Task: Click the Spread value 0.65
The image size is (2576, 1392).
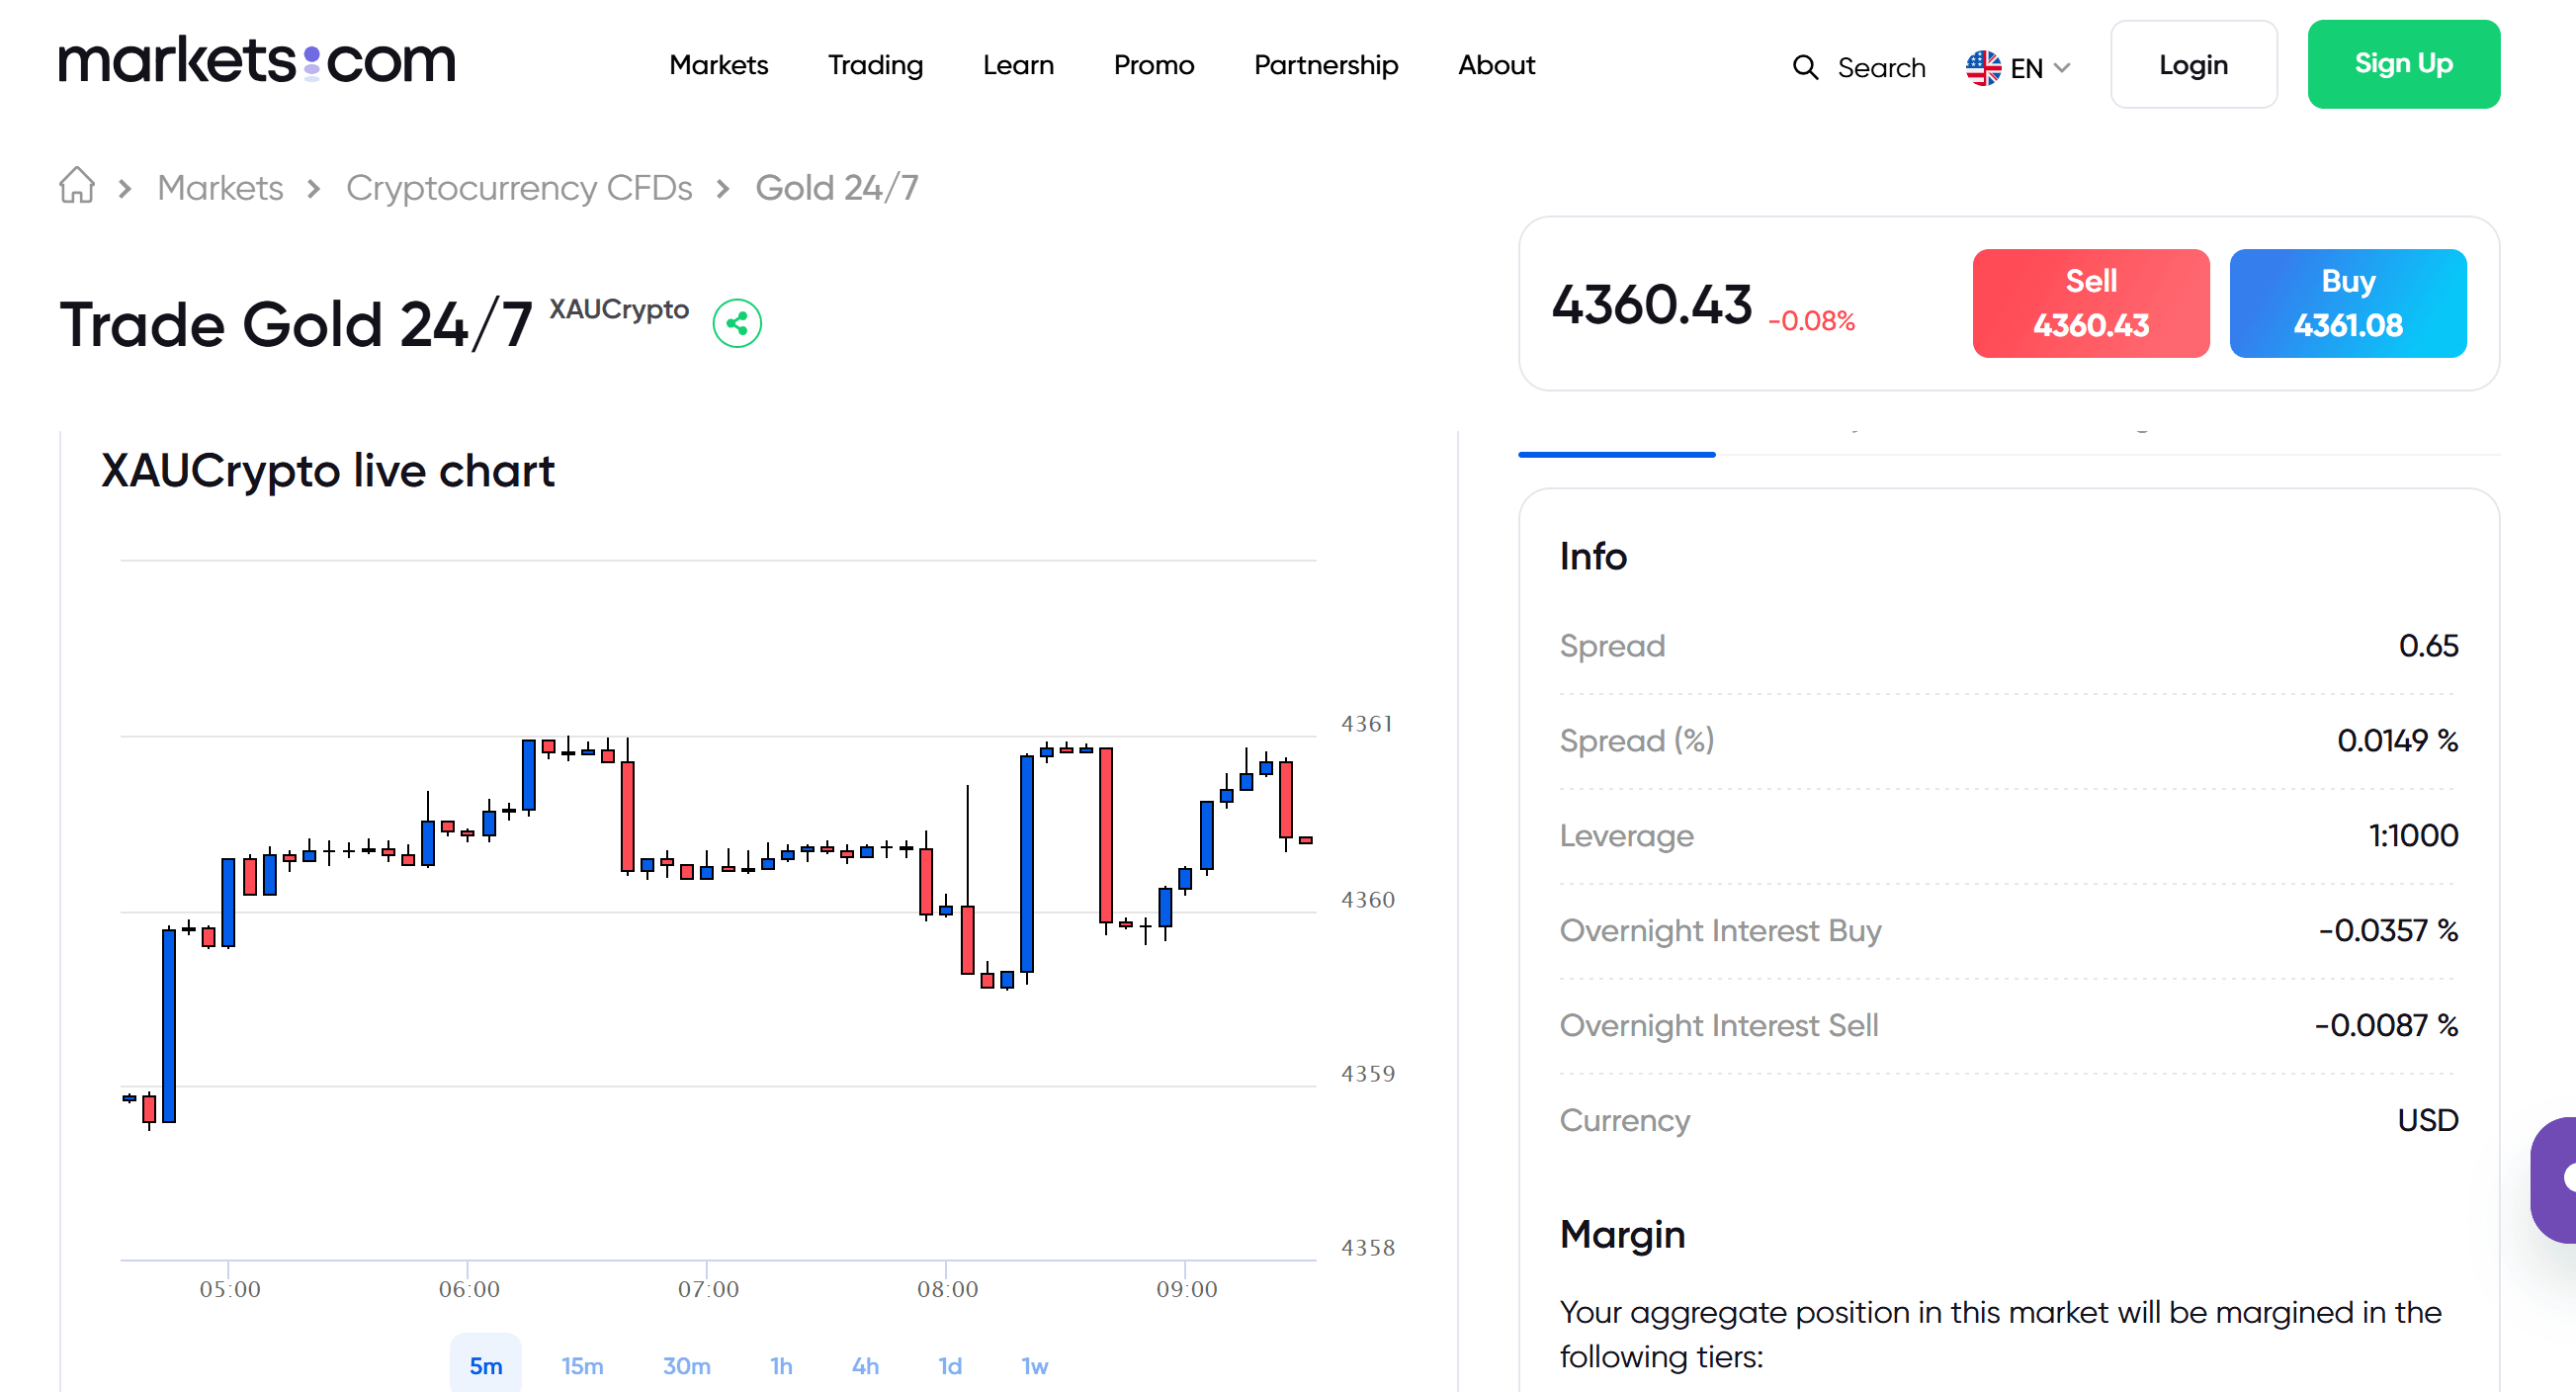Action: pos(2428,646)
